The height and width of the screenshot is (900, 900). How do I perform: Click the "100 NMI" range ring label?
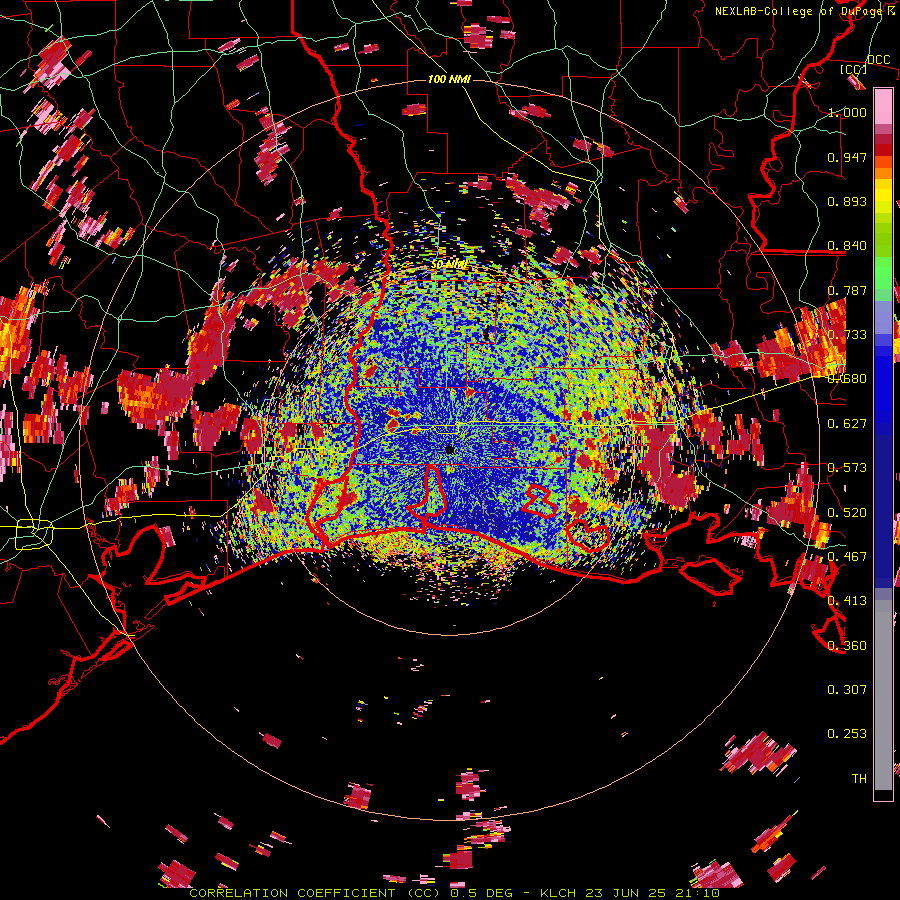pyautogui.click(x=449, y=79)
